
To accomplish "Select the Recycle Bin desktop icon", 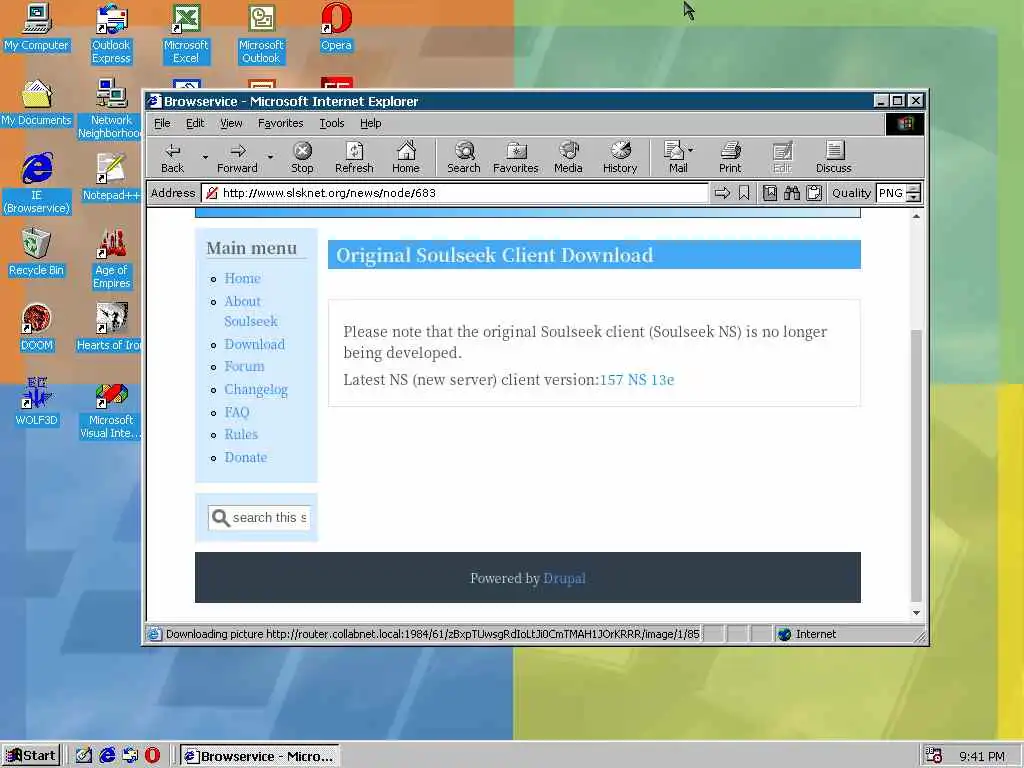I will 37,253.
